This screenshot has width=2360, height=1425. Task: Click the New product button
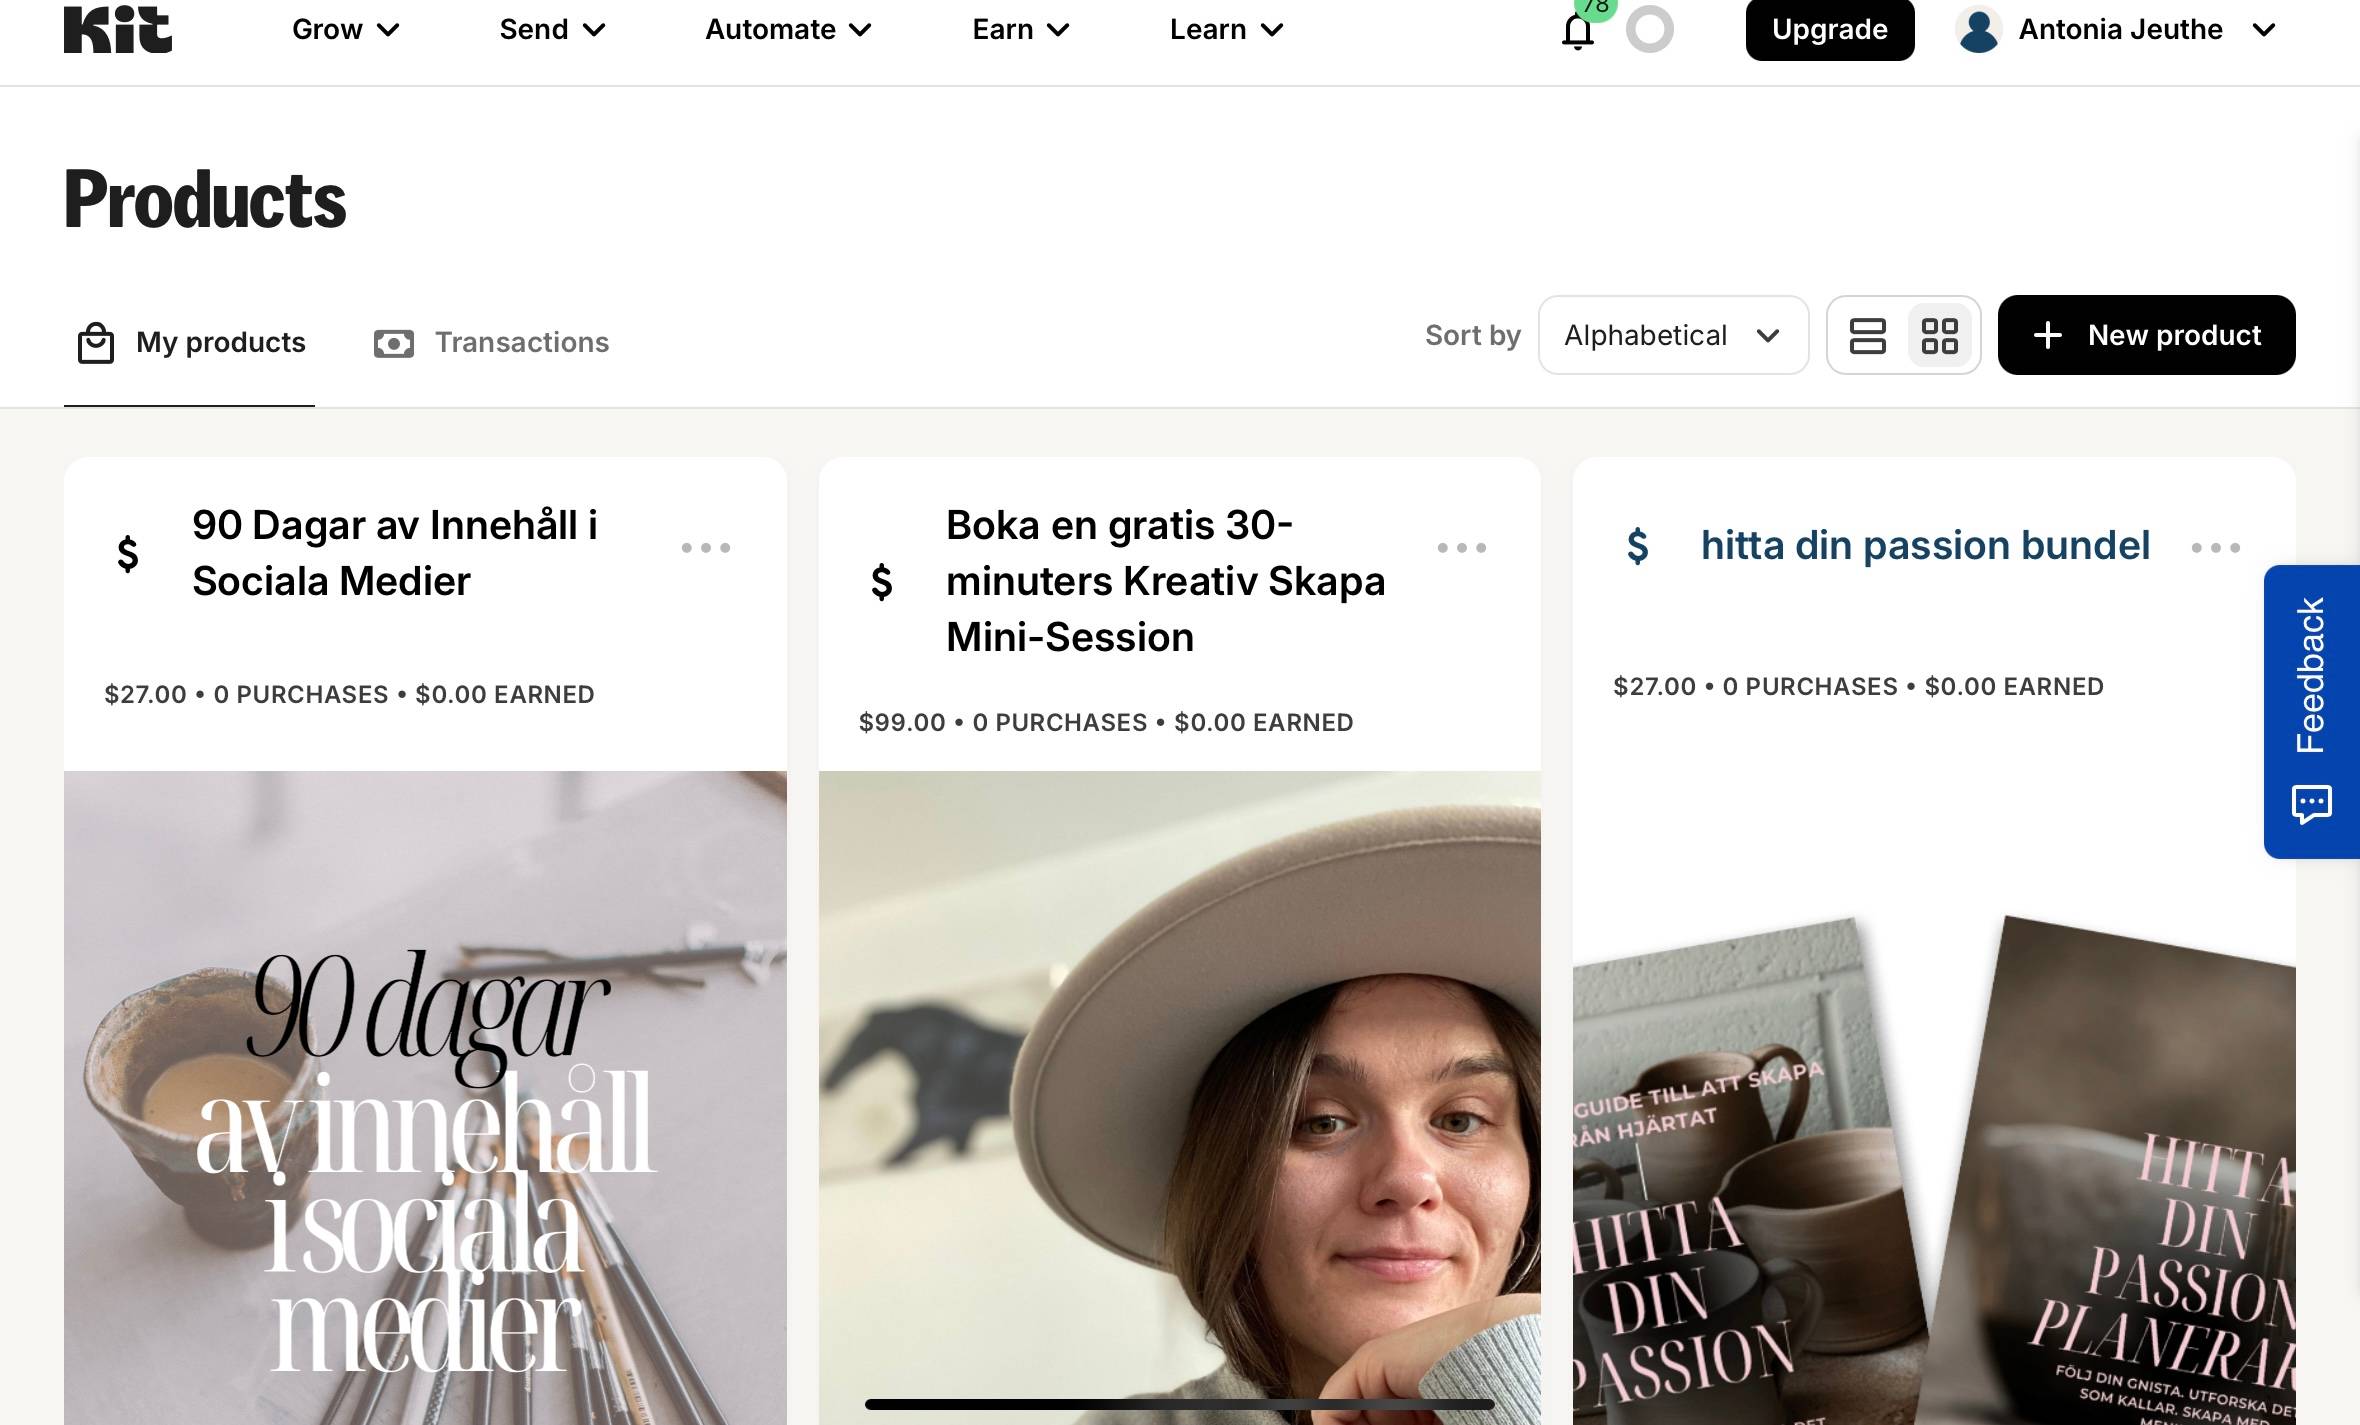coord(2146,336)
